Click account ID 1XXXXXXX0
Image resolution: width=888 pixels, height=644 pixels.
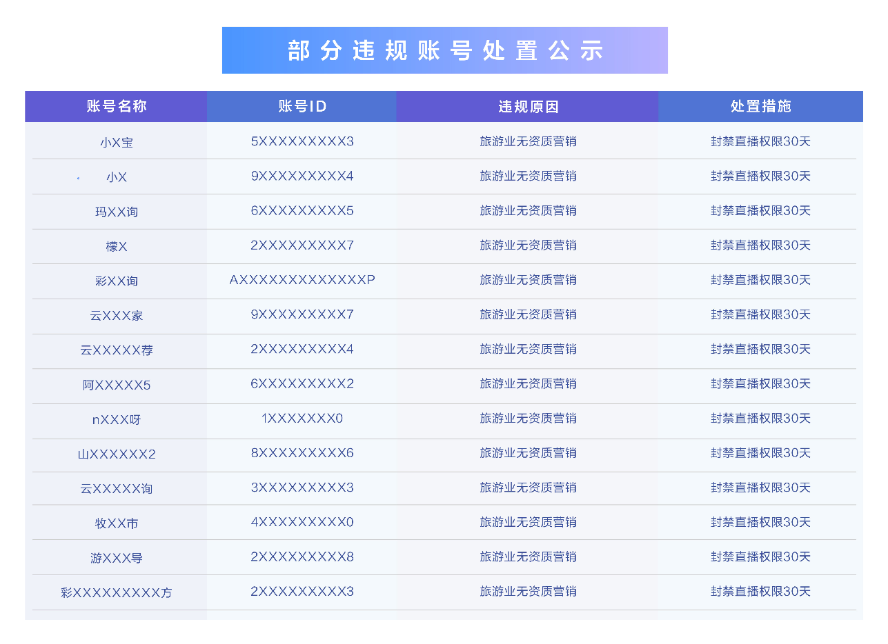pos(301,418)
